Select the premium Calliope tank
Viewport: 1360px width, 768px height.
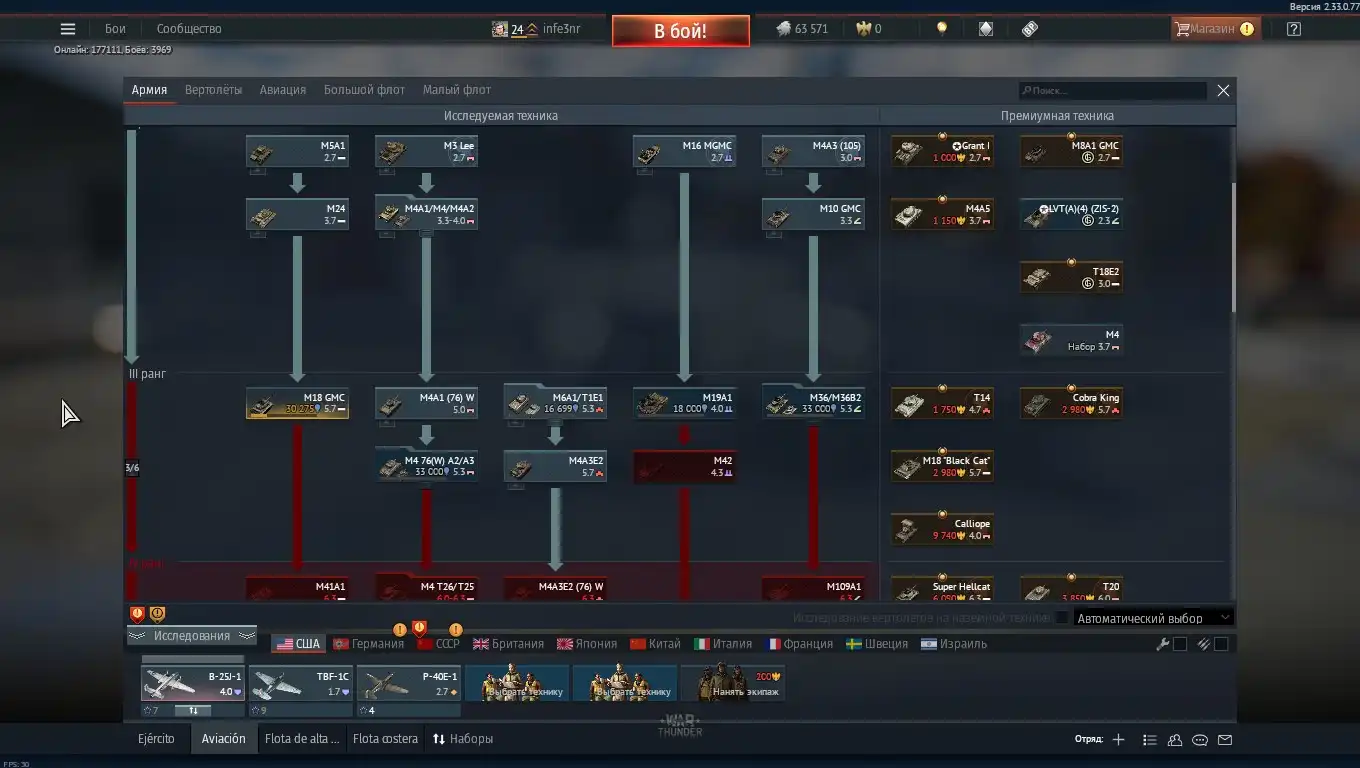[x=942, y=529]
